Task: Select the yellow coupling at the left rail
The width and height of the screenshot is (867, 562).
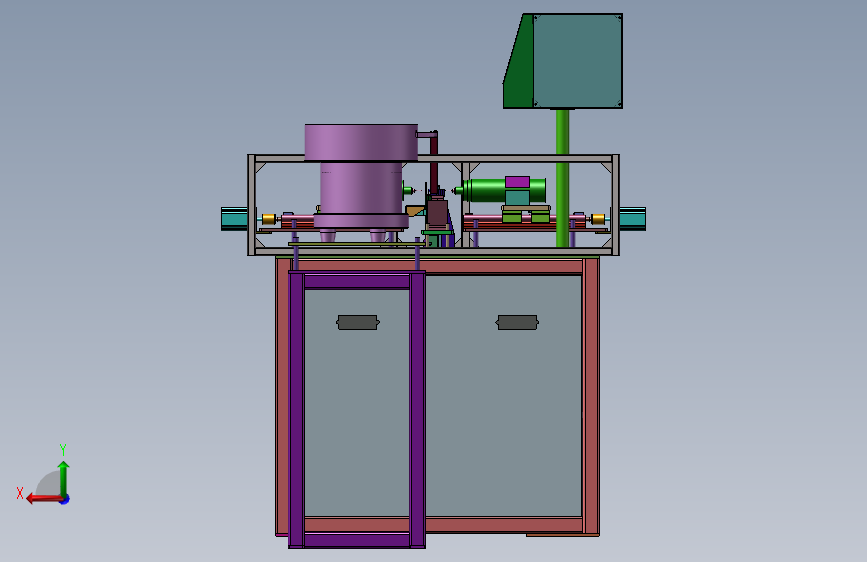Action: click(x=269, y=219)
